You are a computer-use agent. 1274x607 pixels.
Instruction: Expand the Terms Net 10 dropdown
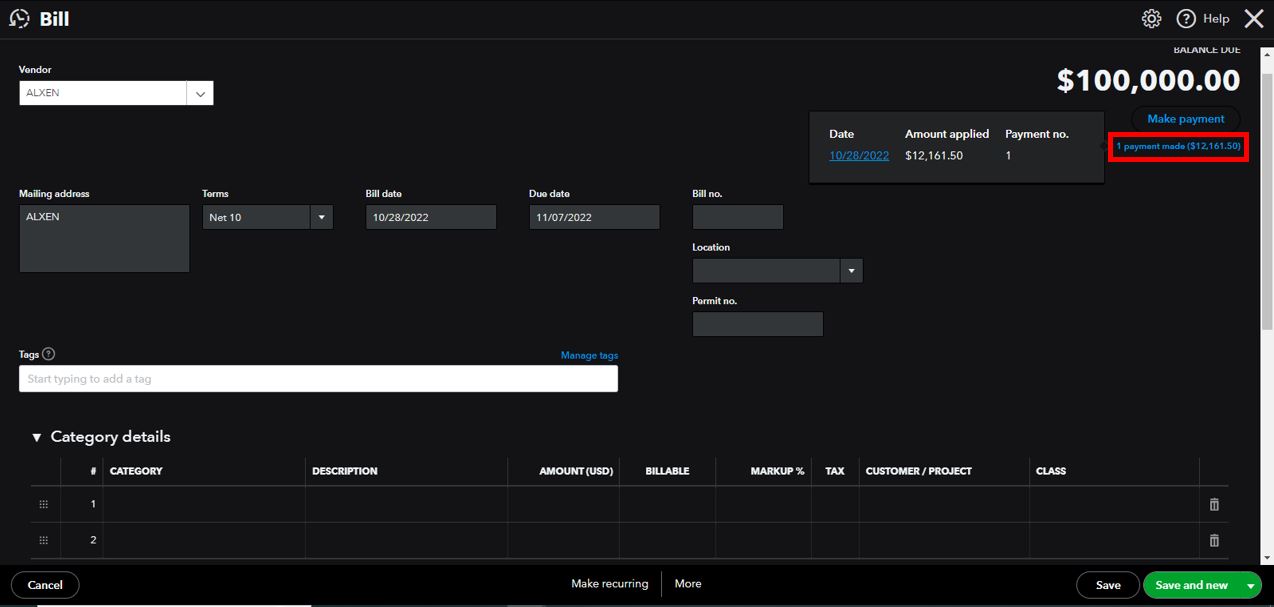pos(321,217)
